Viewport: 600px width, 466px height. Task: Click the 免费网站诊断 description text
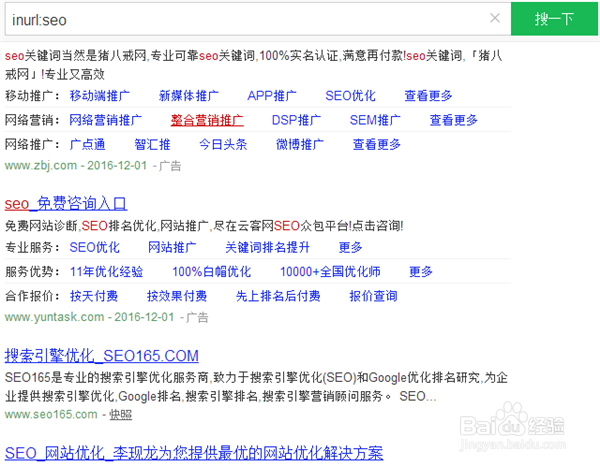pyautogui.click(x=204, y=226)
